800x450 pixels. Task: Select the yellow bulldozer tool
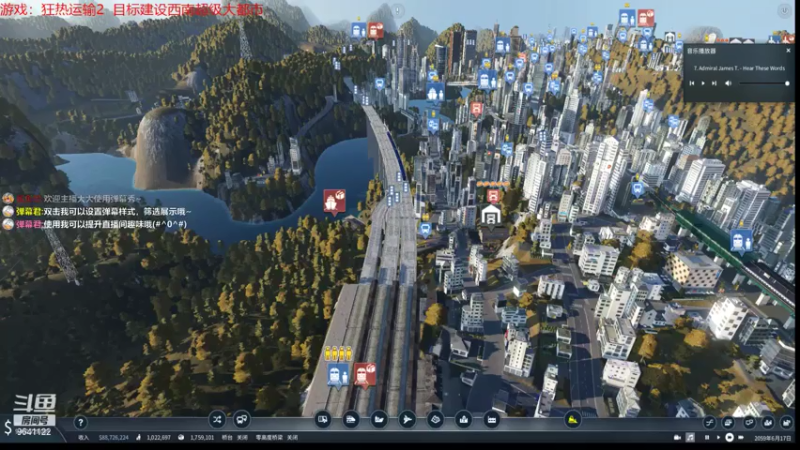(572, 420)
